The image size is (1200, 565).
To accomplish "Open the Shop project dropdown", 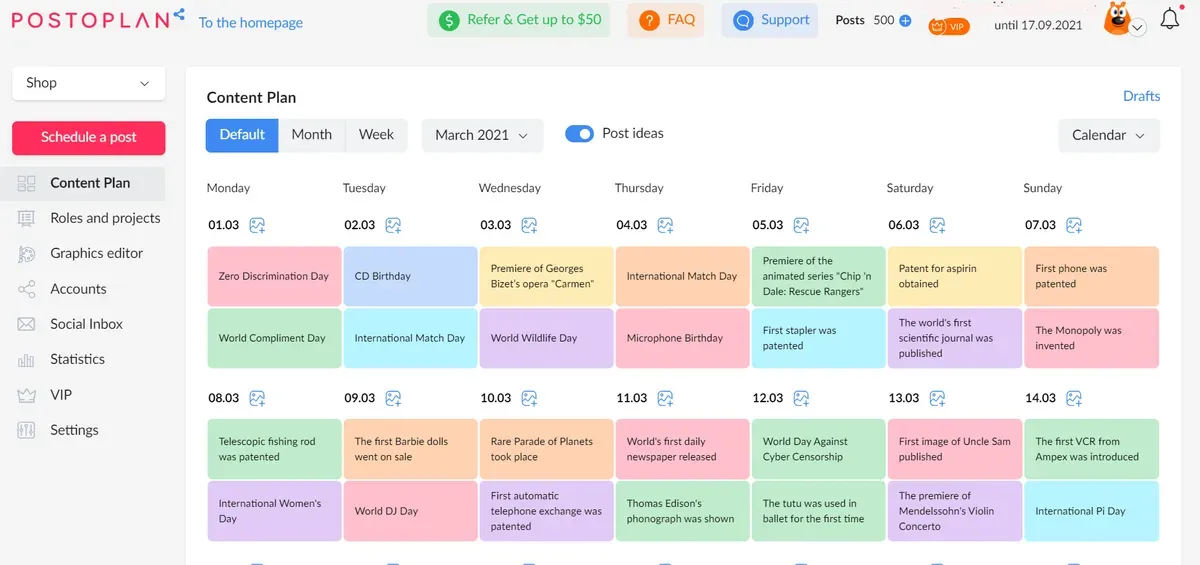I will [88, 83].
